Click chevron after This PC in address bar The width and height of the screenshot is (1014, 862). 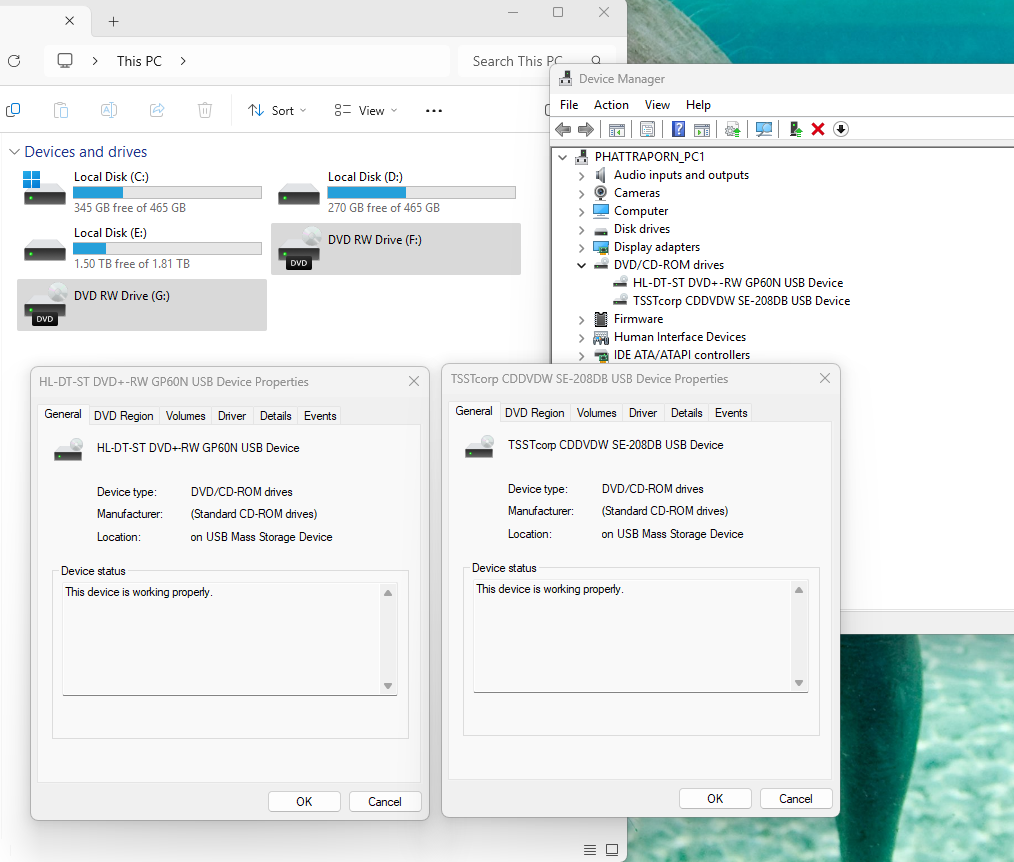(183, 61)
